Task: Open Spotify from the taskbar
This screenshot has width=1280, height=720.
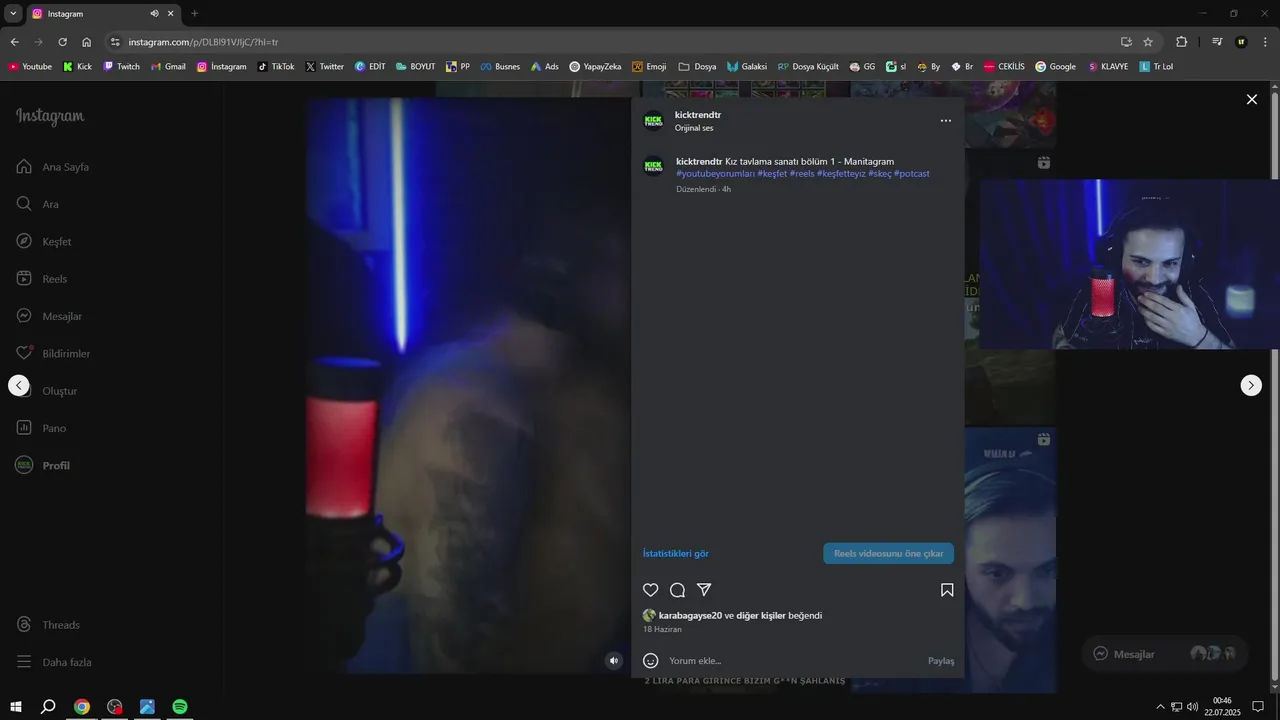Action: [180, 707]
